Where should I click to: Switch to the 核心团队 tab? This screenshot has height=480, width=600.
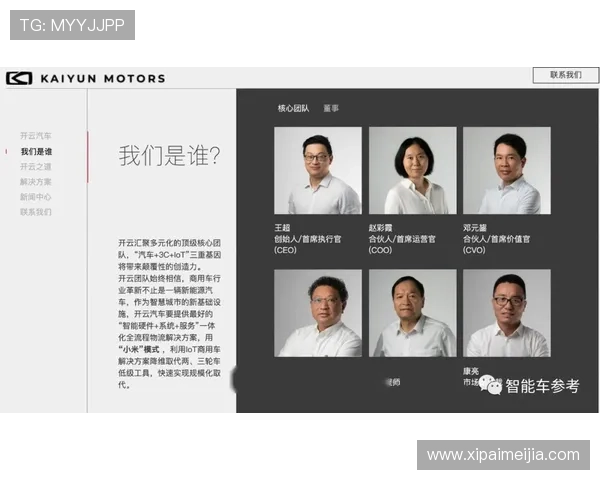coord(293,108)
